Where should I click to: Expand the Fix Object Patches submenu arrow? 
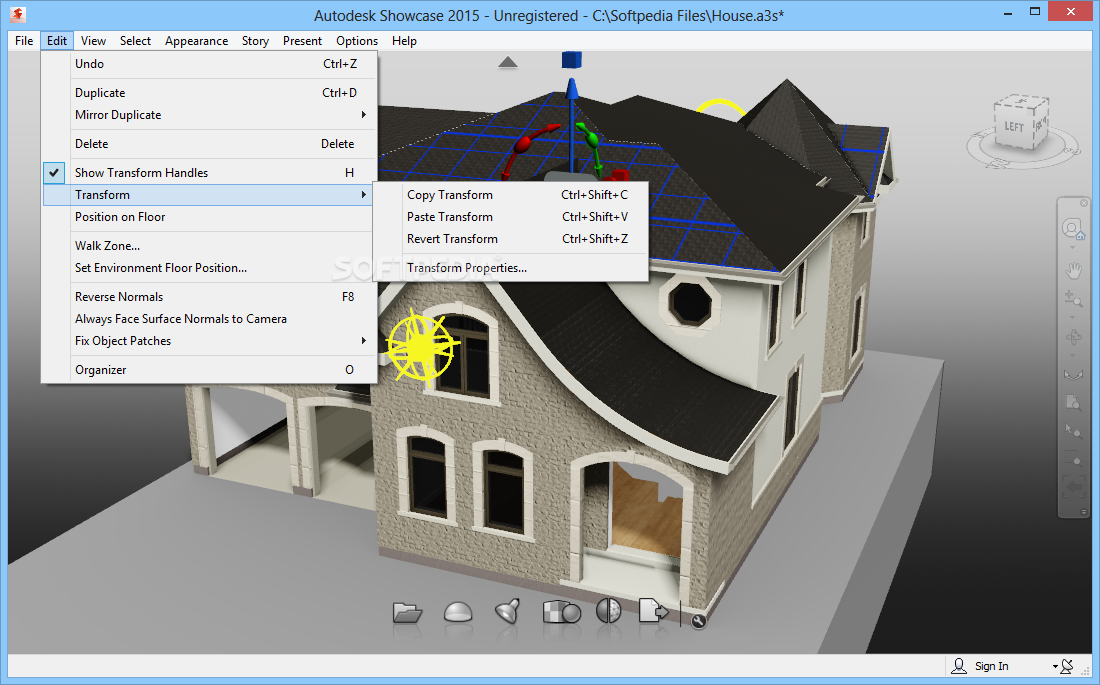pyautogui.click(x=363, y=340)
